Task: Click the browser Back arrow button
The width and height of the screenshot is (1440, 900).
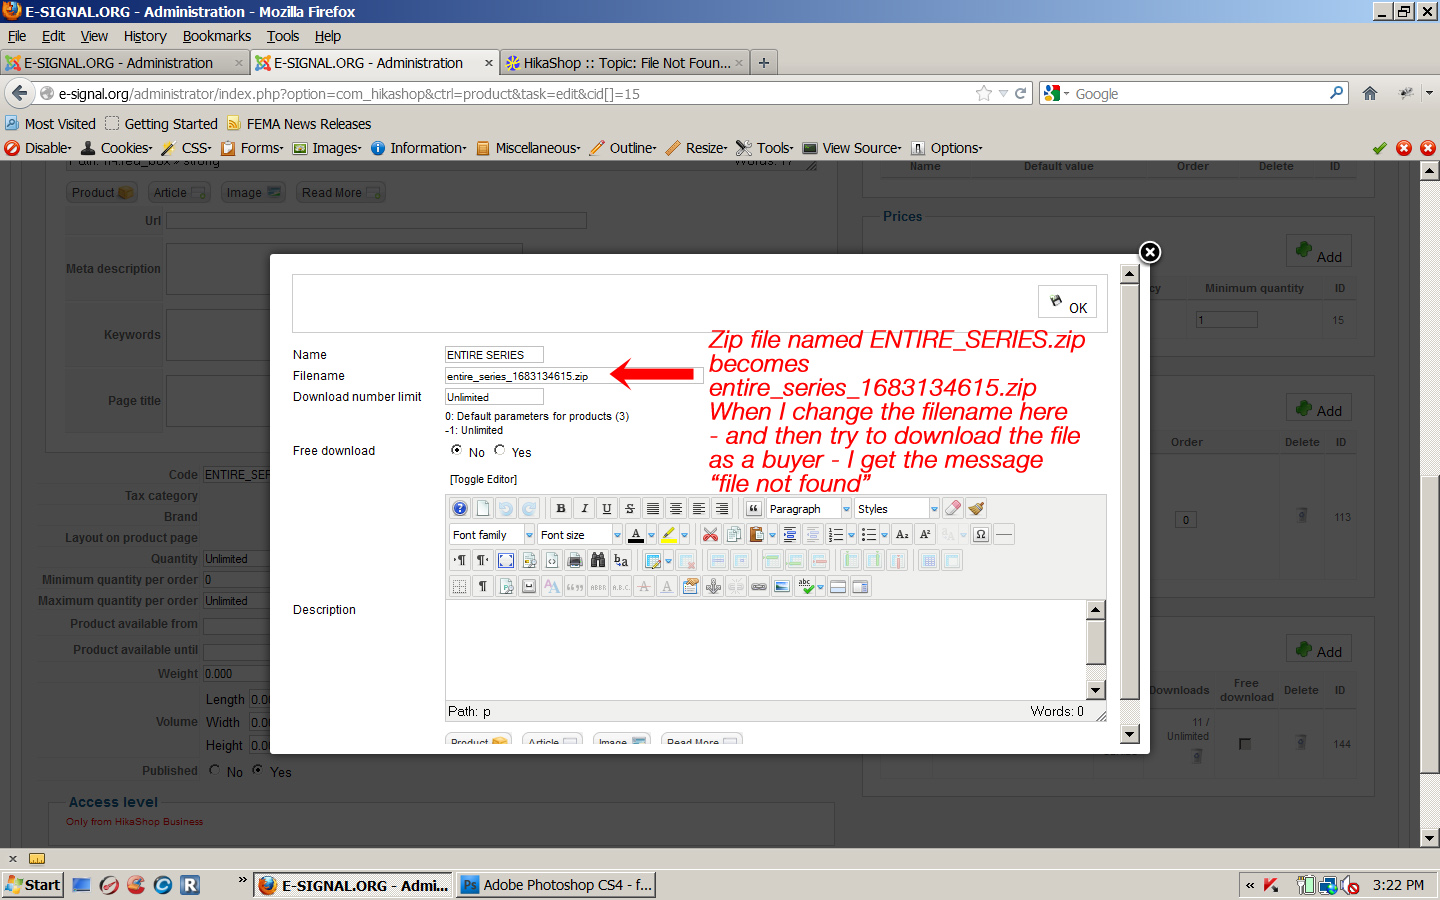Action: click(19, 93)
